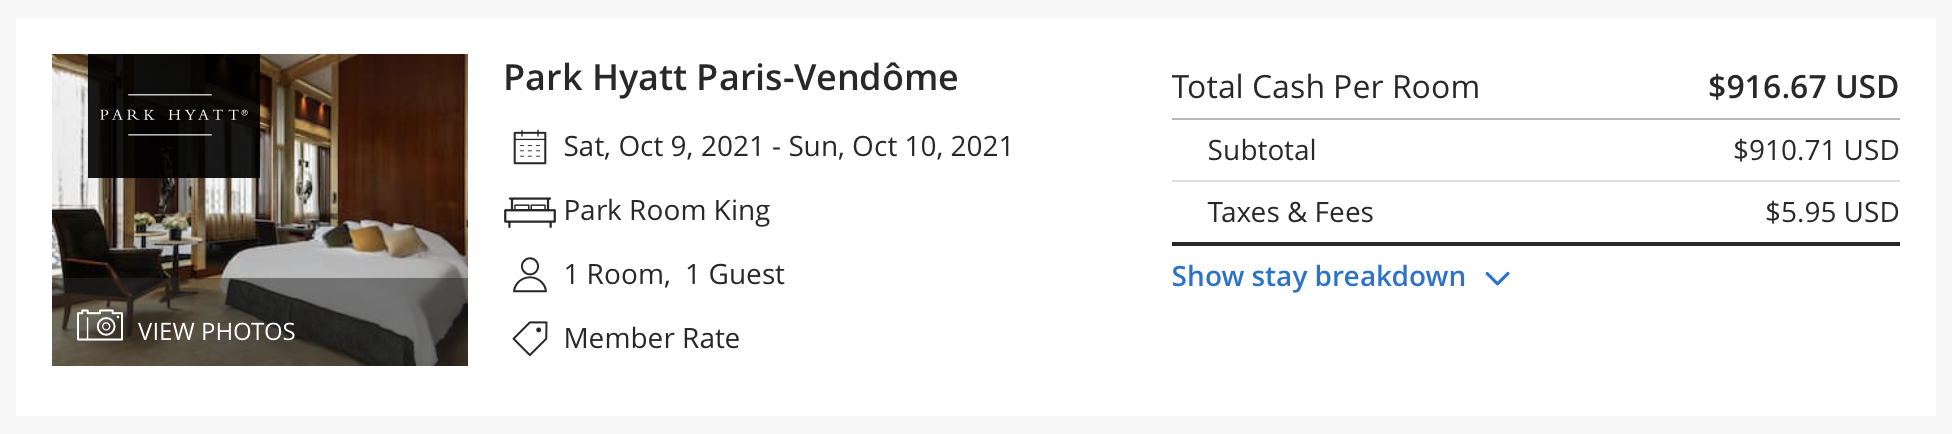Click the $5.95 USD taxes amount
This screenshot has height=434, width=1952.
(1832, 212)
